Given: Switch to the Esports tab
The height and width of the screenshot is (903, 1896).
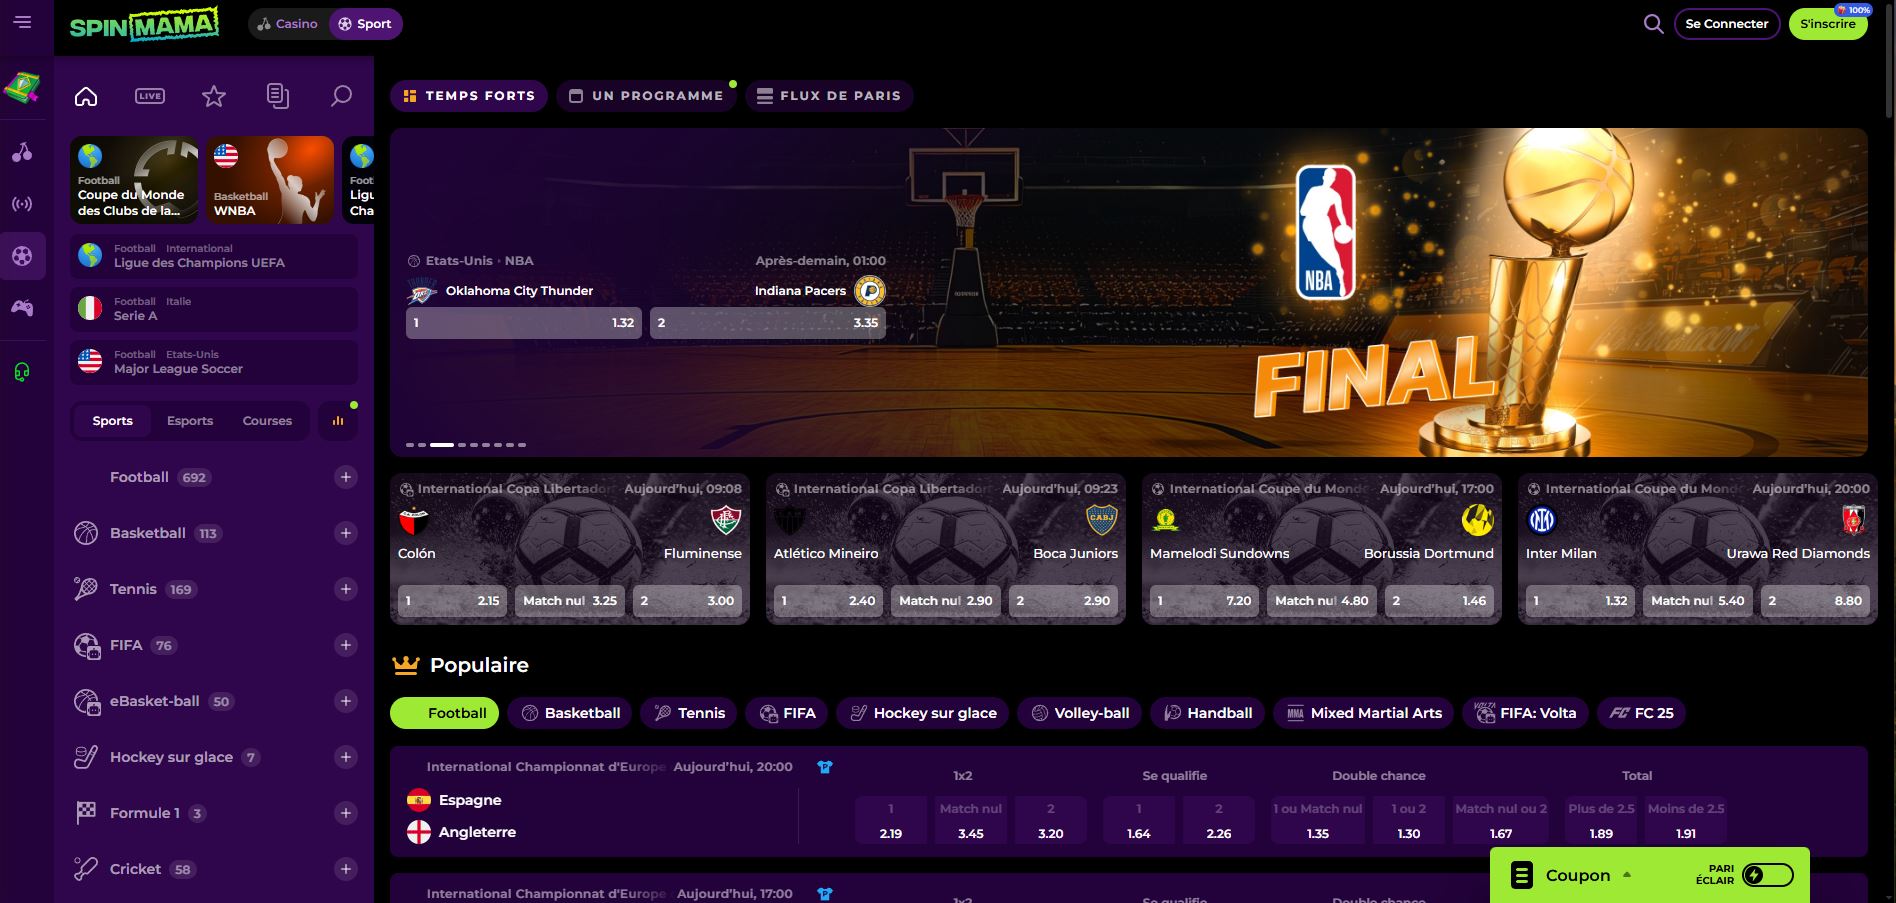Looking at the screenshot, I should 190,421.
